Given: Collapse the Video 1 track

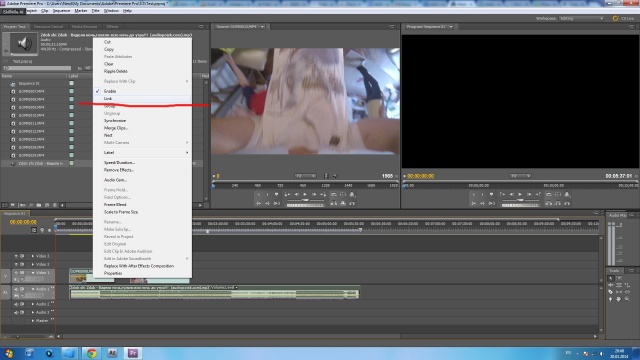Looking at the screenshot, I should [x=33, y=272].
